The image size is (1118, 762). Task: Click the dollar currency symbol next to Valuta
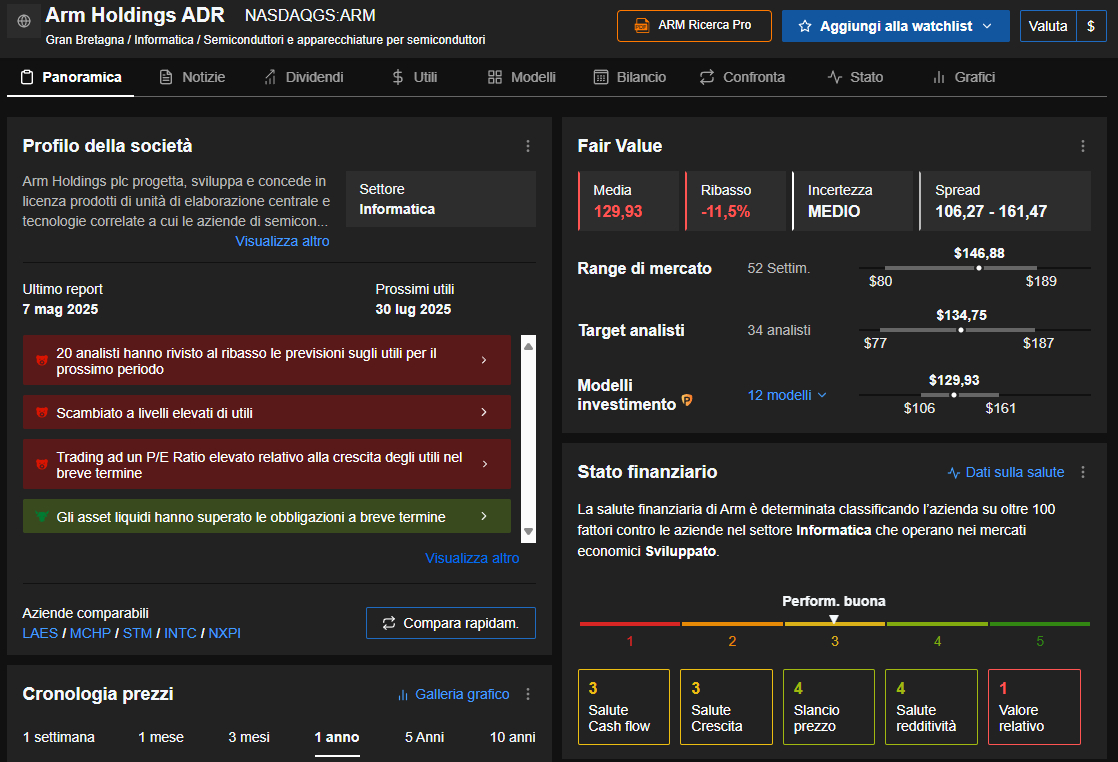pyautogui.click(x=1091, y=26)
